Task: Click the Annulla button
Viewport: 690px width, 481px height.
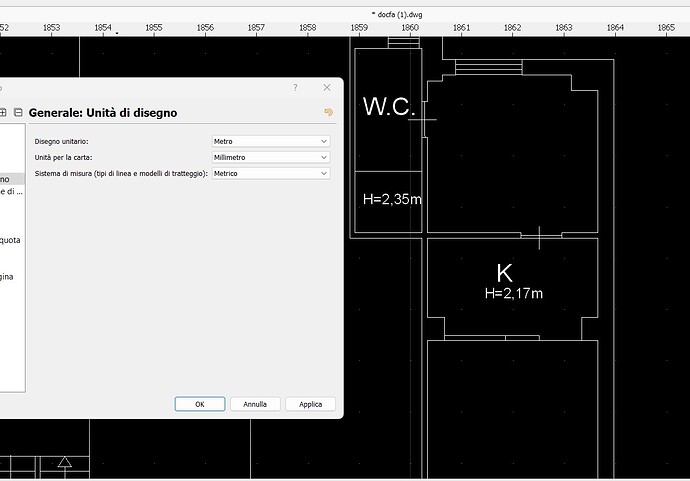Action: pos(255,404)
